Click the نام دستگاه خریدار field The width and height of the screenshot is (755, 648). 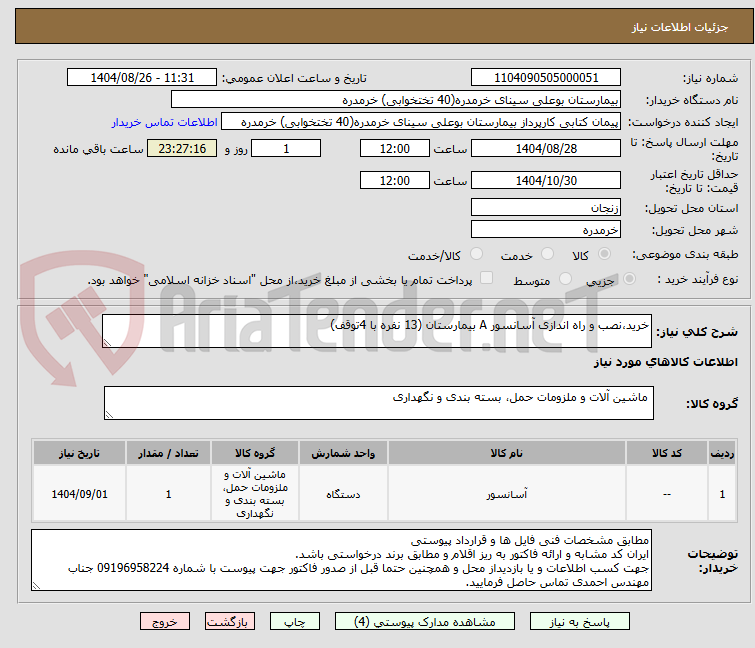click(x=395, y=100)
